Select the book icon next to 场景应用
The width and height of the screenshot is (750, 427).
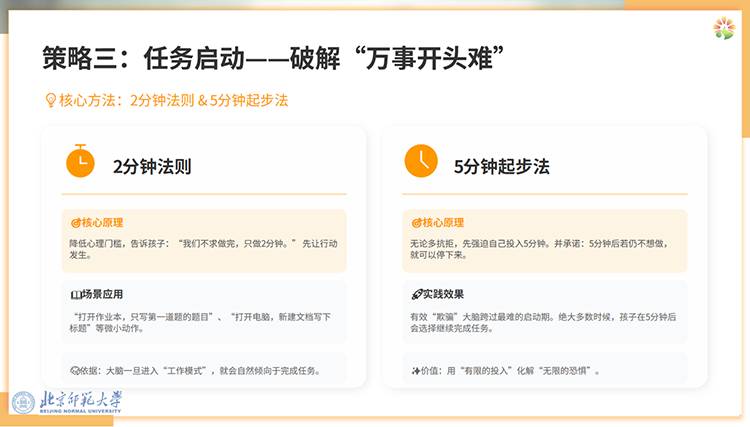(75, 295)
